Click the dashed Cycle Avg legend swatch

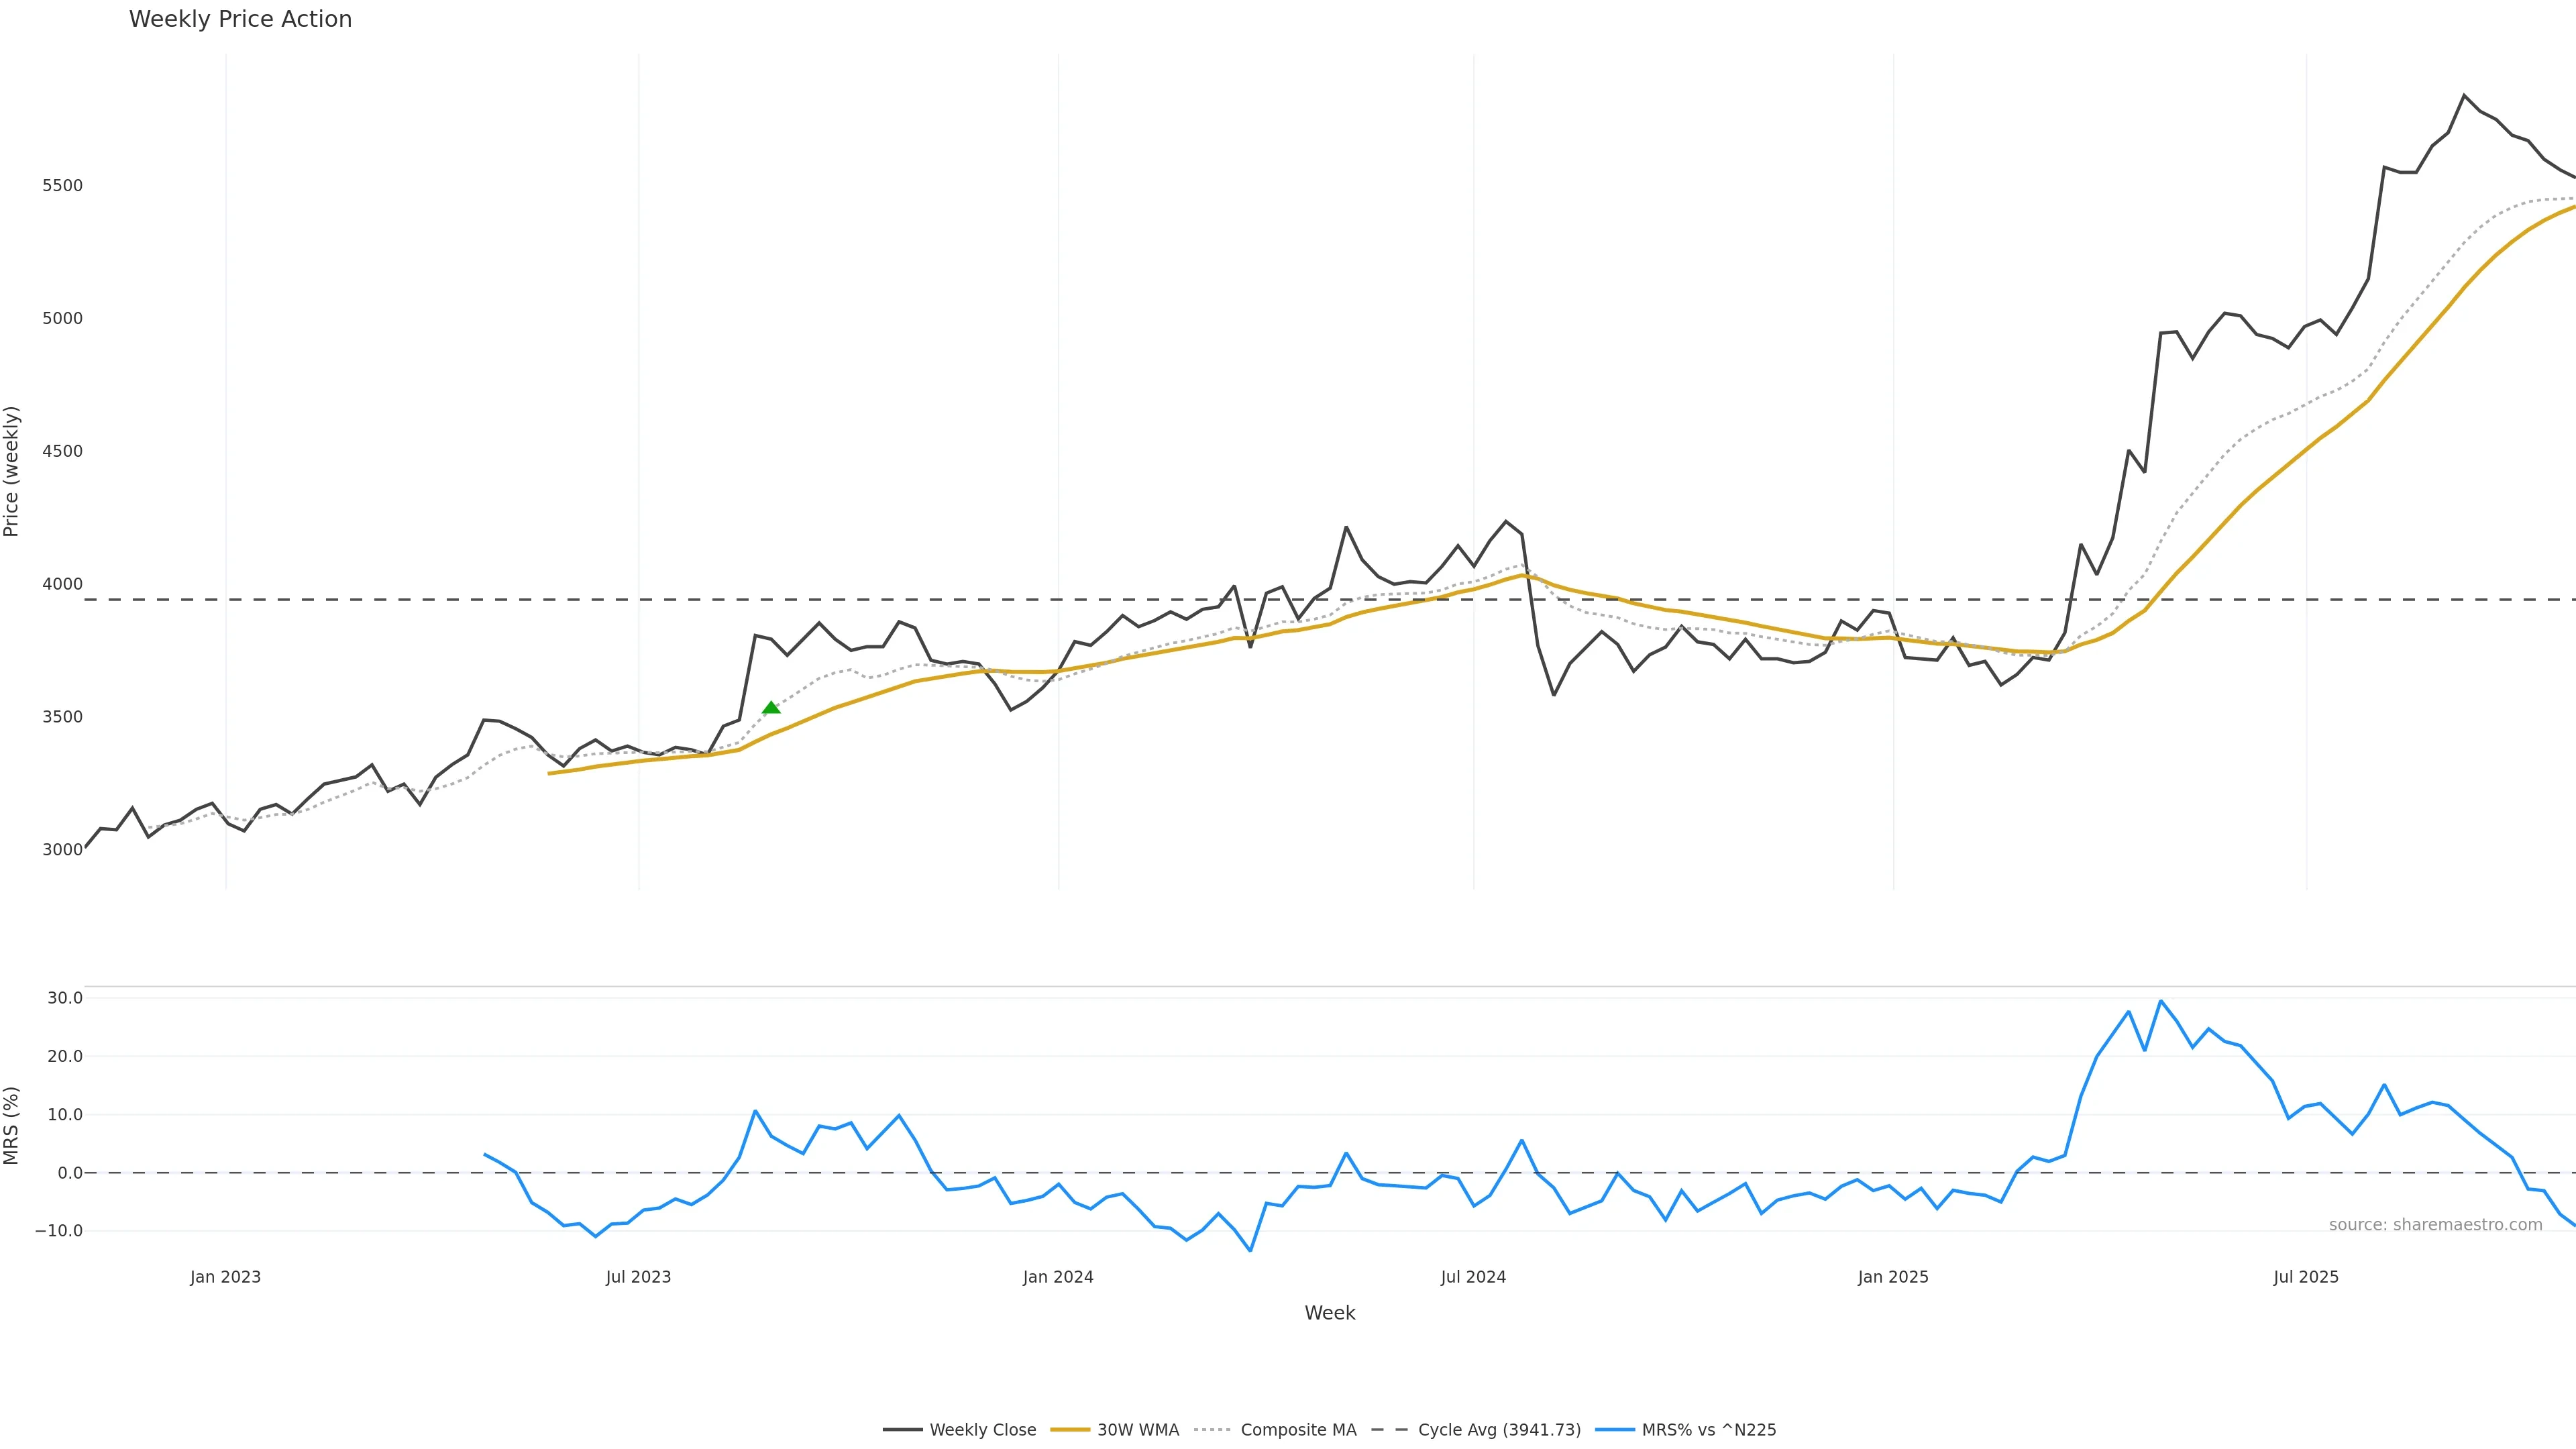(x=1389, y=1430)
